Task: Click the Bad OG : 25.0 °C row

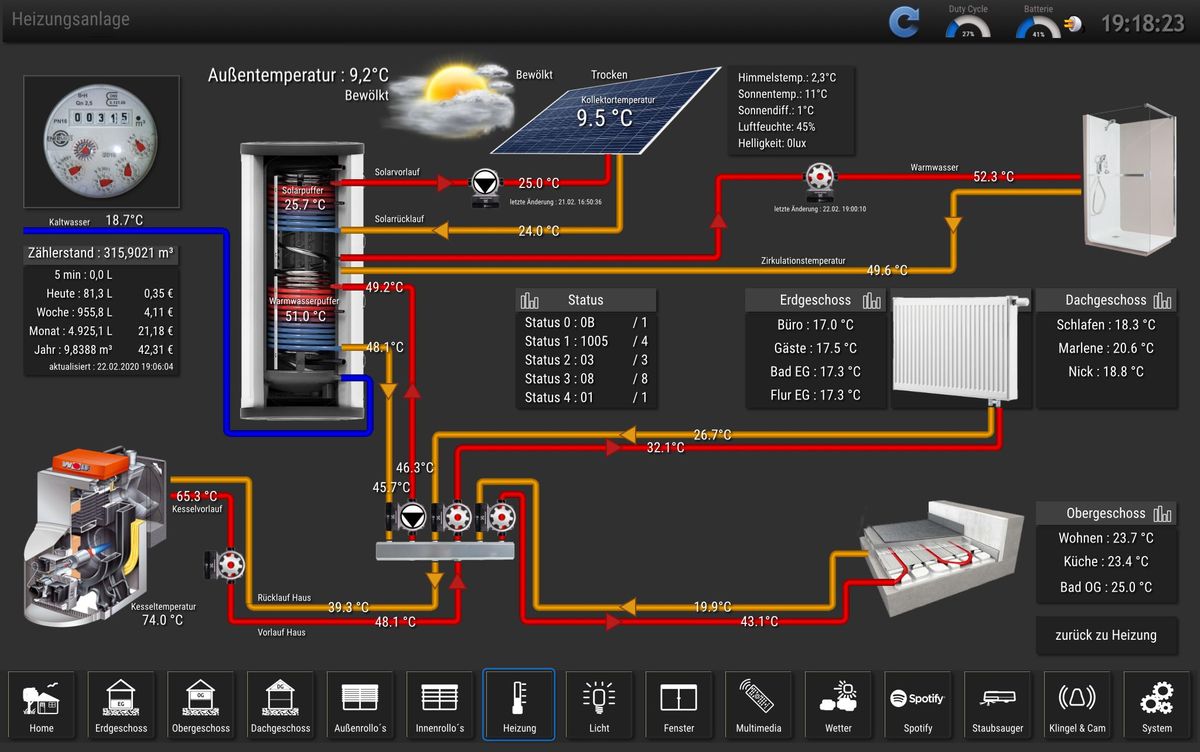Action: pos(1106,587)
